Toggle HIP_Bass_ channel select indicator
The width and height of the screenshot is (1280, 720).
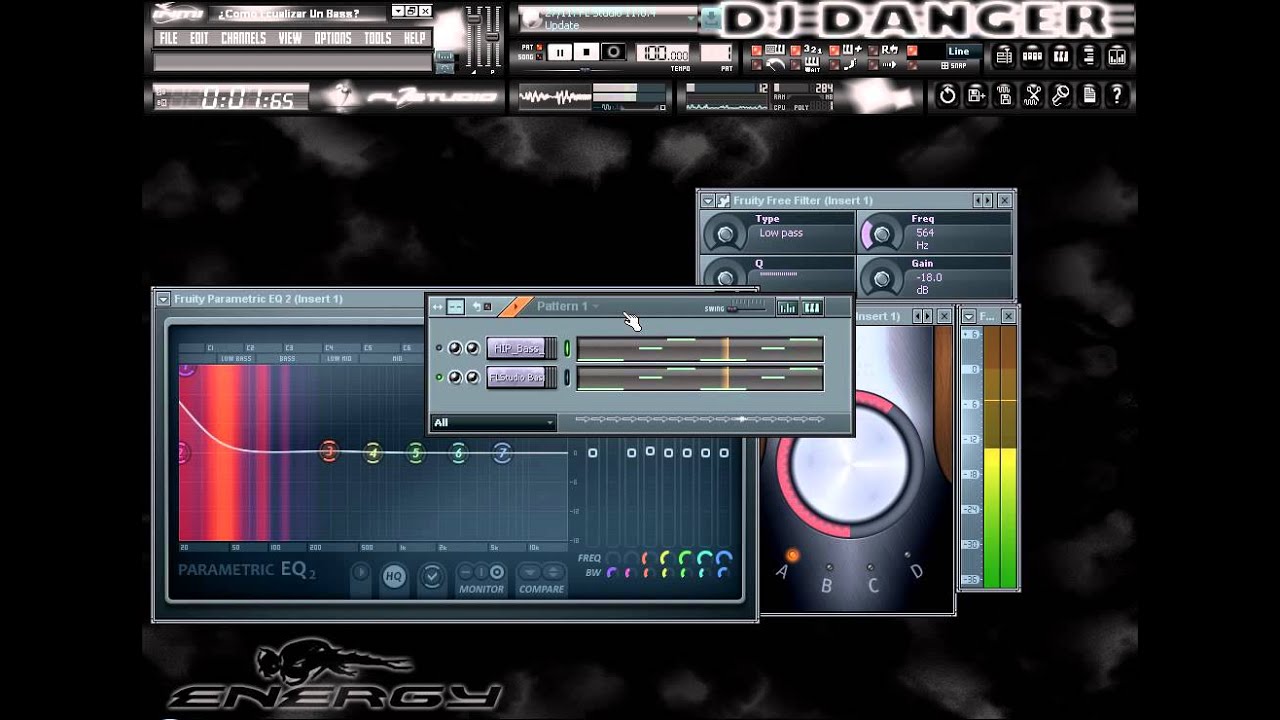pos(567,348)
